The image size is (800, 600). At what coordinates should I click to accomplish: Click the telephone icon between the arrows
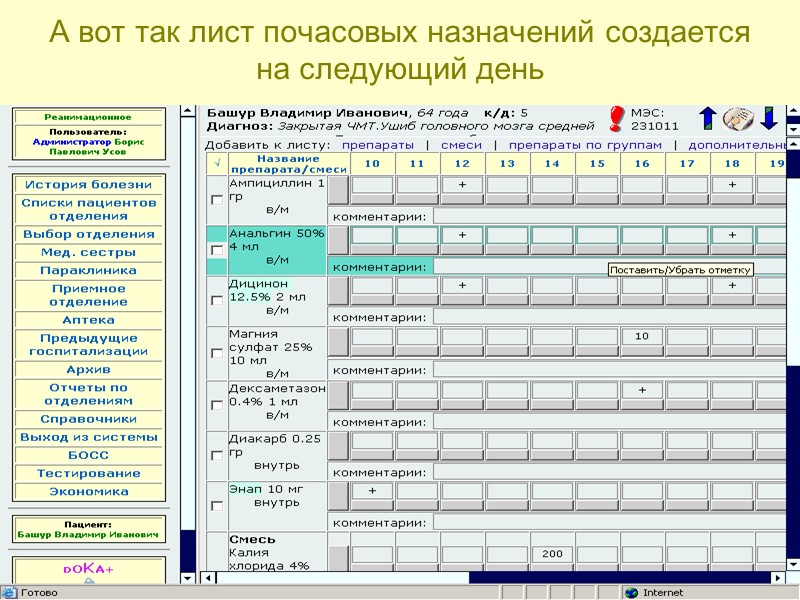pos(738,118)
